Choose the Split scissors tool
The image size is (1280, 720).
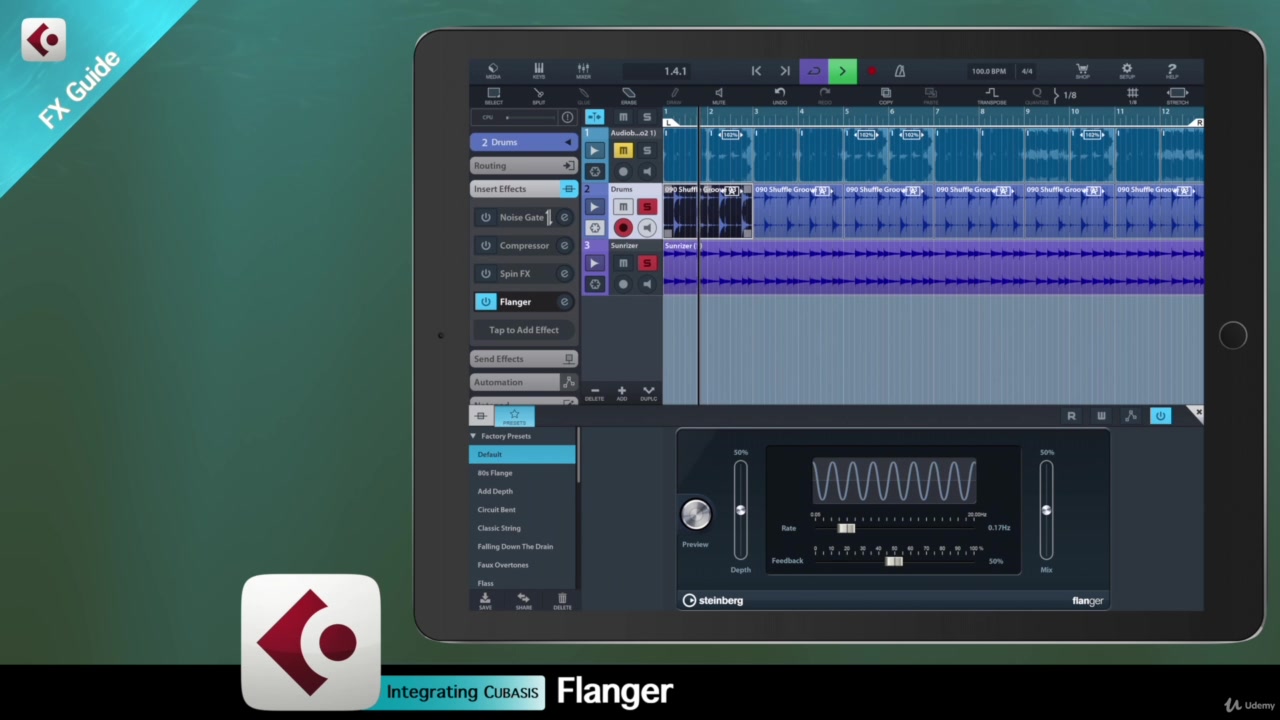click(539, 96)
